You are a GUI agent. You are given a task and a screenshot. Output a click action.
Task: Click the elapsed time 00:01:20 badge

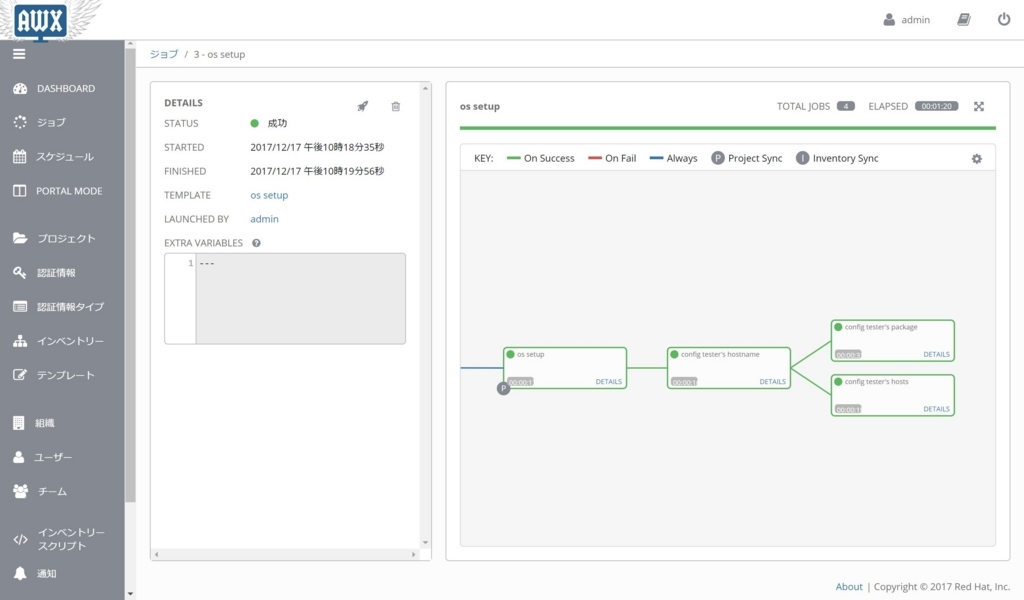(x=936, y=106)
